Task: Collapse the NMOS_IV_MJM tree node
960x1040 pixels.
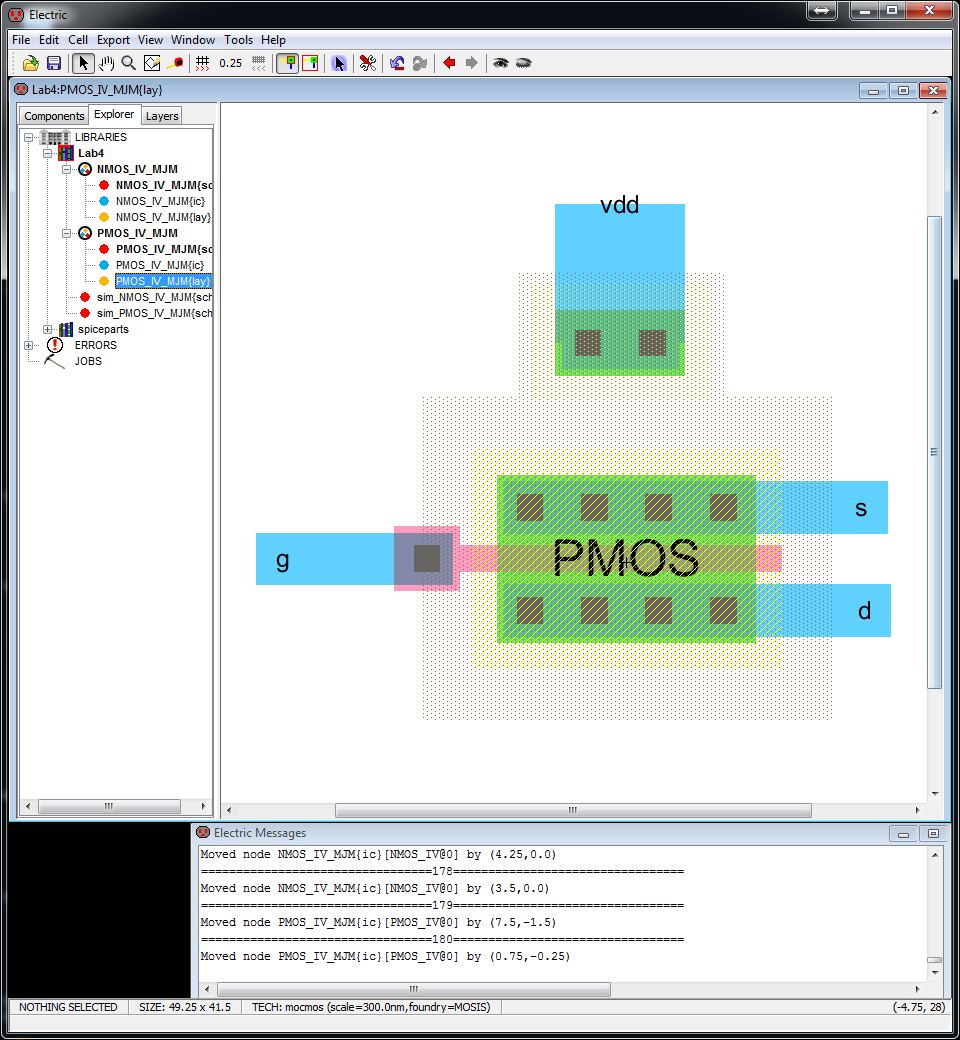Action: [67, 169]
